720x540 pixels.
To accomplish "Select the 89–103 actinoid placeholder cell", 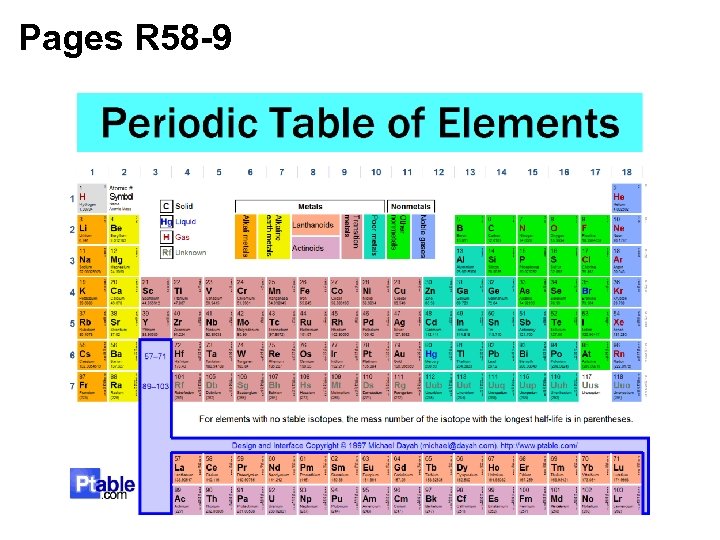I will coord(155,386).
